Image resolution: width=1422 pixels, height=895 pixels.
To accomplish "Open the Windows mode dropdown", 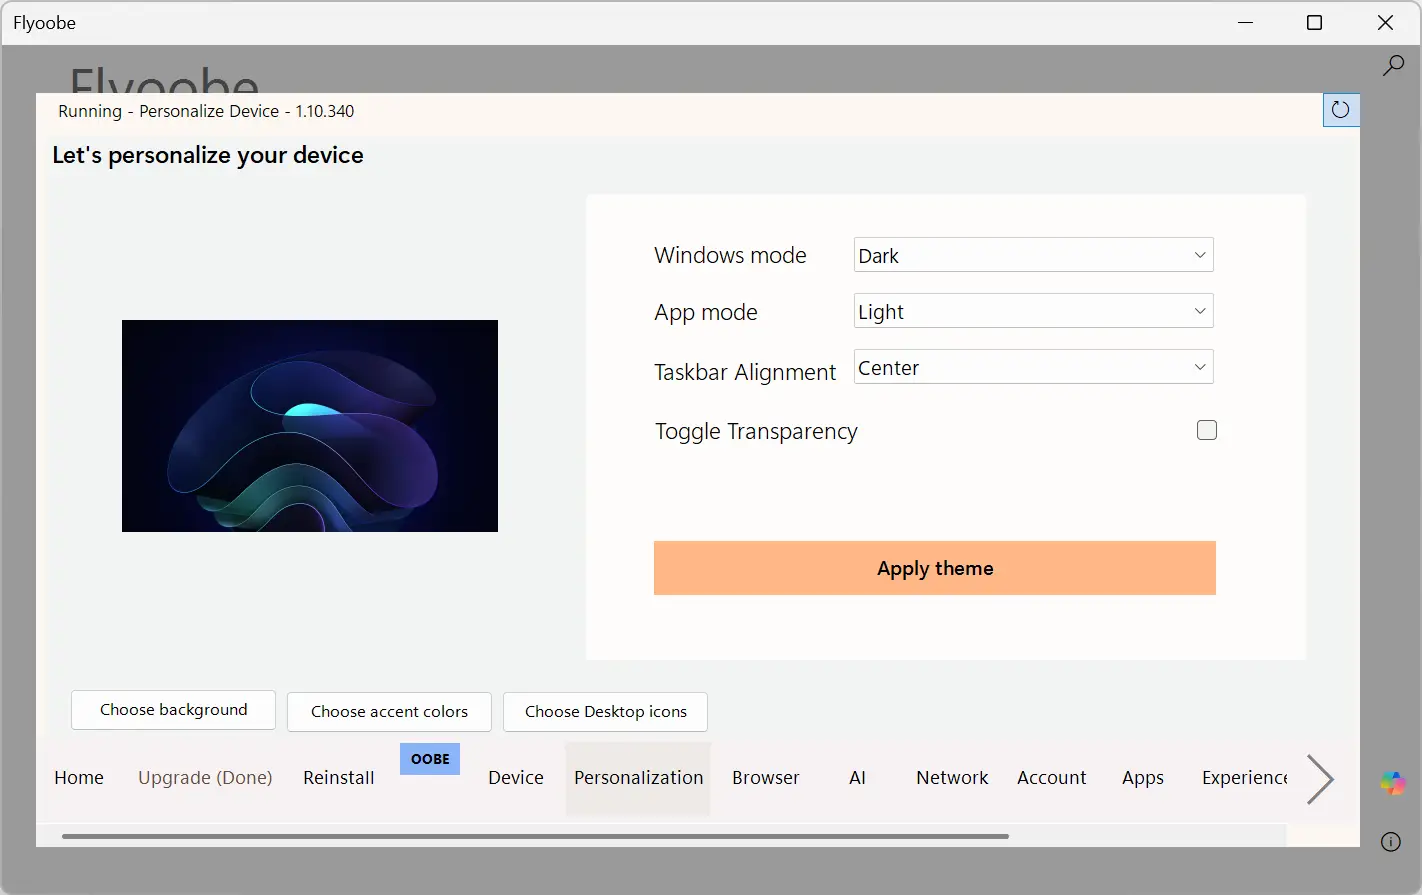I will tap(1034, 255).
